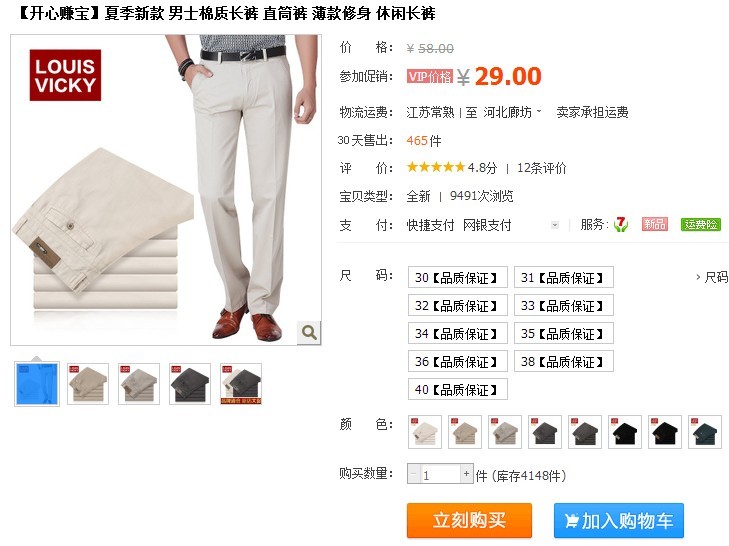Expand the 尺码 size guide link
This screenshot has height=546, width=729.
click(x=712, y=277)
